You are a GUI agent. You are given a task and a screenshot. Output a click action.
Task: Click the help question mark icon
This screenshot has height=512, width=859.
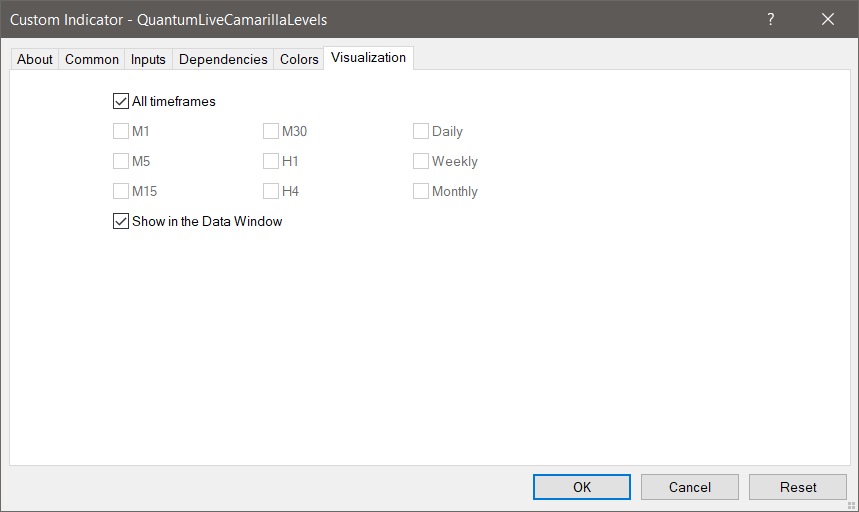(771, 19)
